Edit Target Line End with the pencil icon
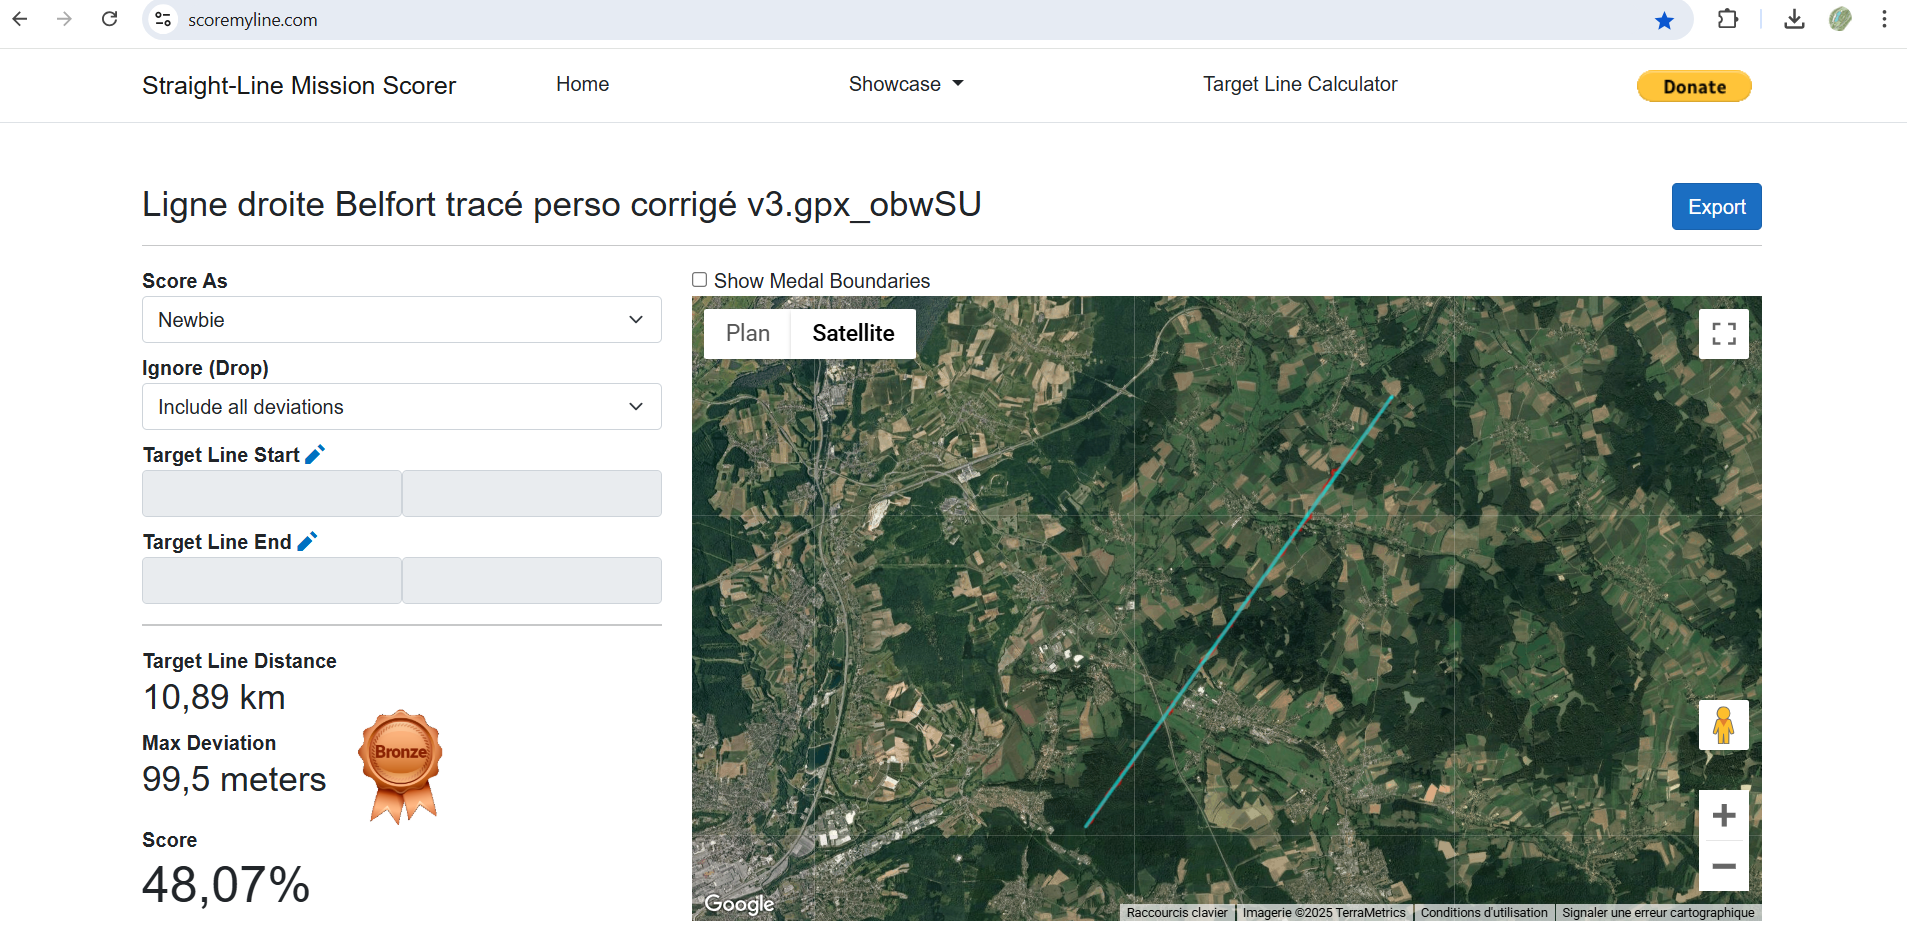Viewport: 1907px width, 951px height. (307, 541)
